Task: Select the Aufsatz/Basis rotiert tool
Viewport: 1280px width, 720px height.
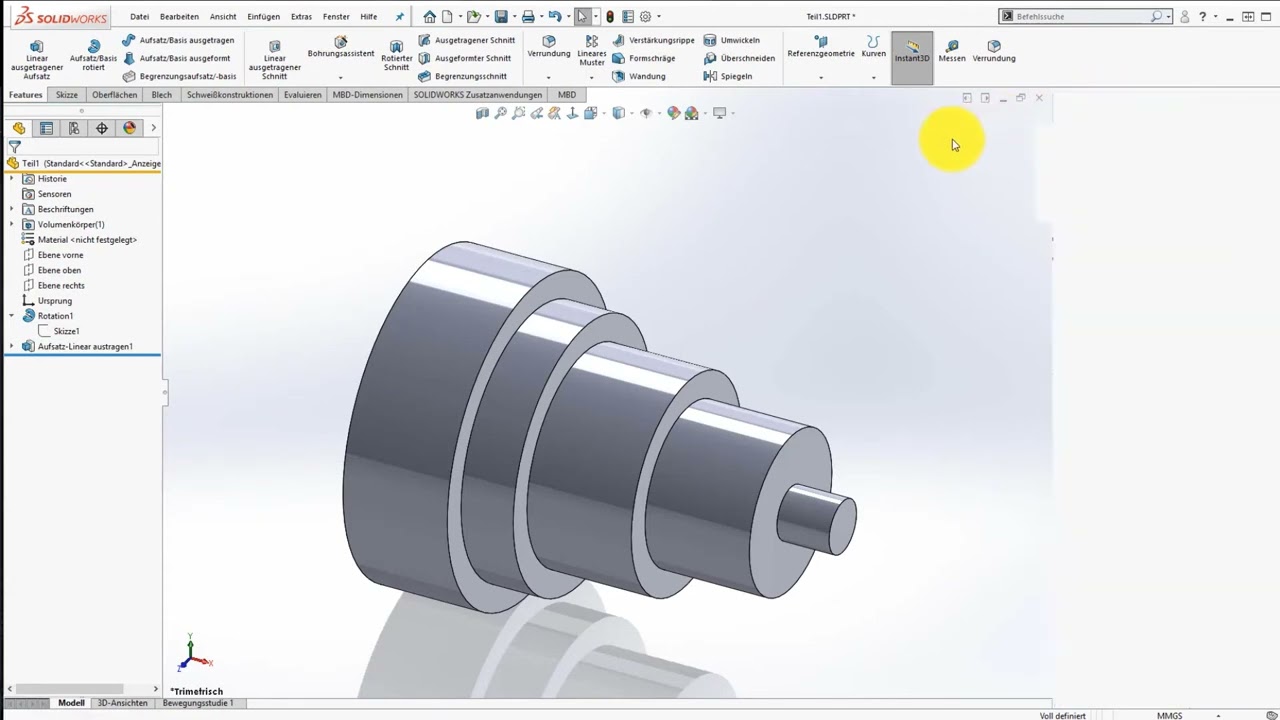Action: [93, 55]
